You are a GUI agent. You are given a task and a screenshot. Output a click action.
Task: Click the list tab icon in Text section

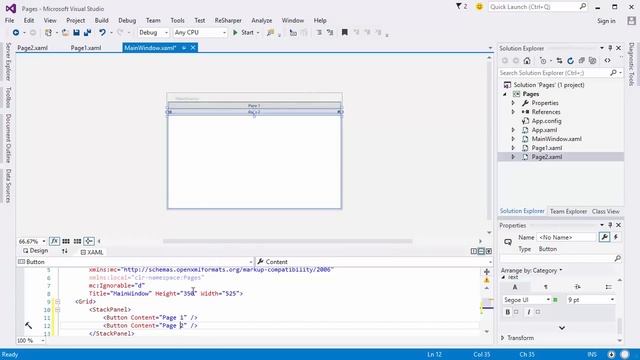[608, 287]
